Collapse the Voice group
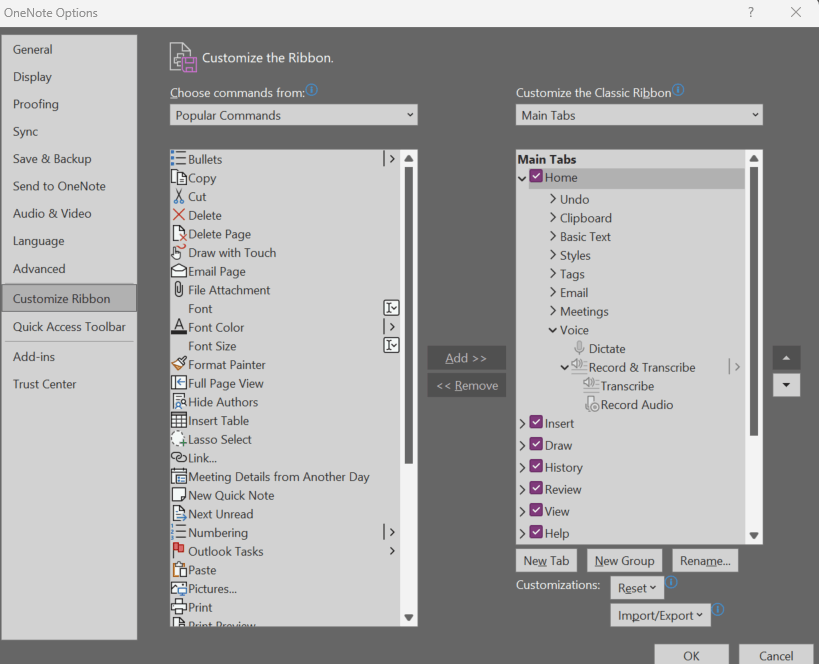This screenshot has height=664, width=819. [x=553, y=330]
